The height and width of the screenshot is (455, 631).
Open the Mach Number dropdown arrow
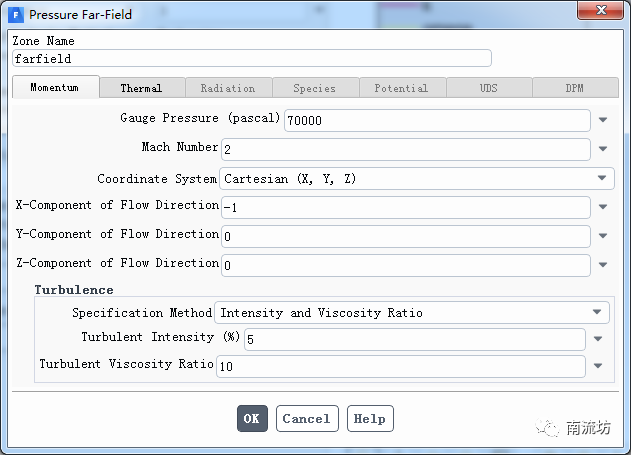(x=603, y=149)
